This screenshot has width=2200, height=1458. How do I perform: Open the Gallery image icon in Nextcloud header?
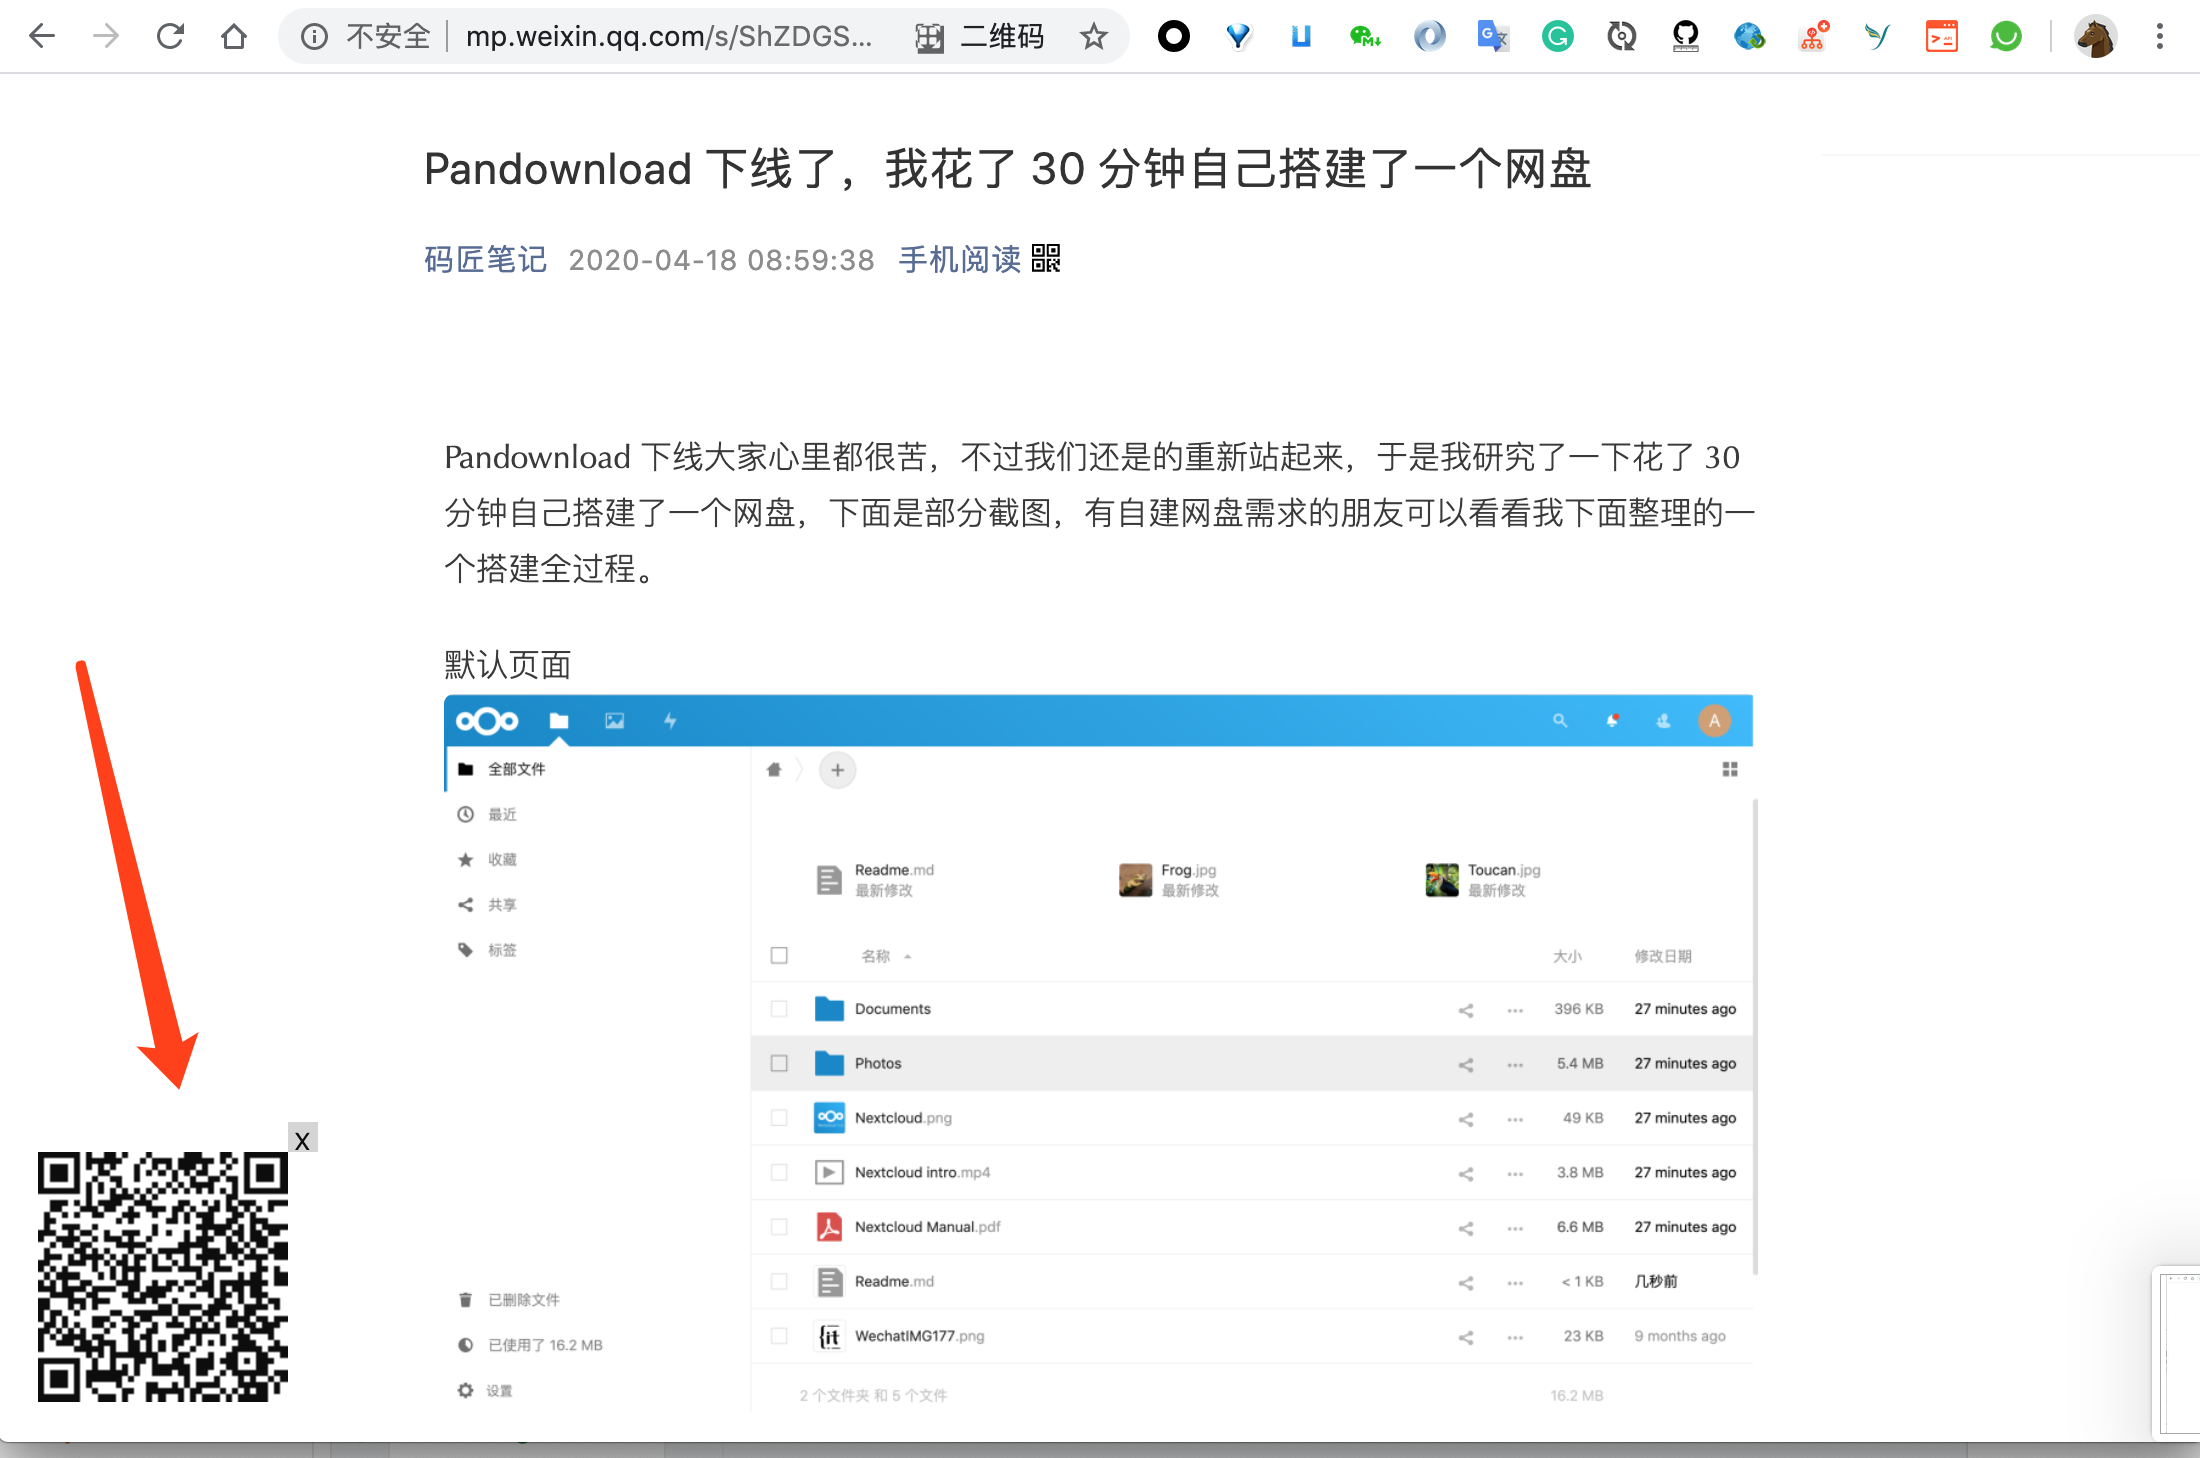(x=614, y=721)
